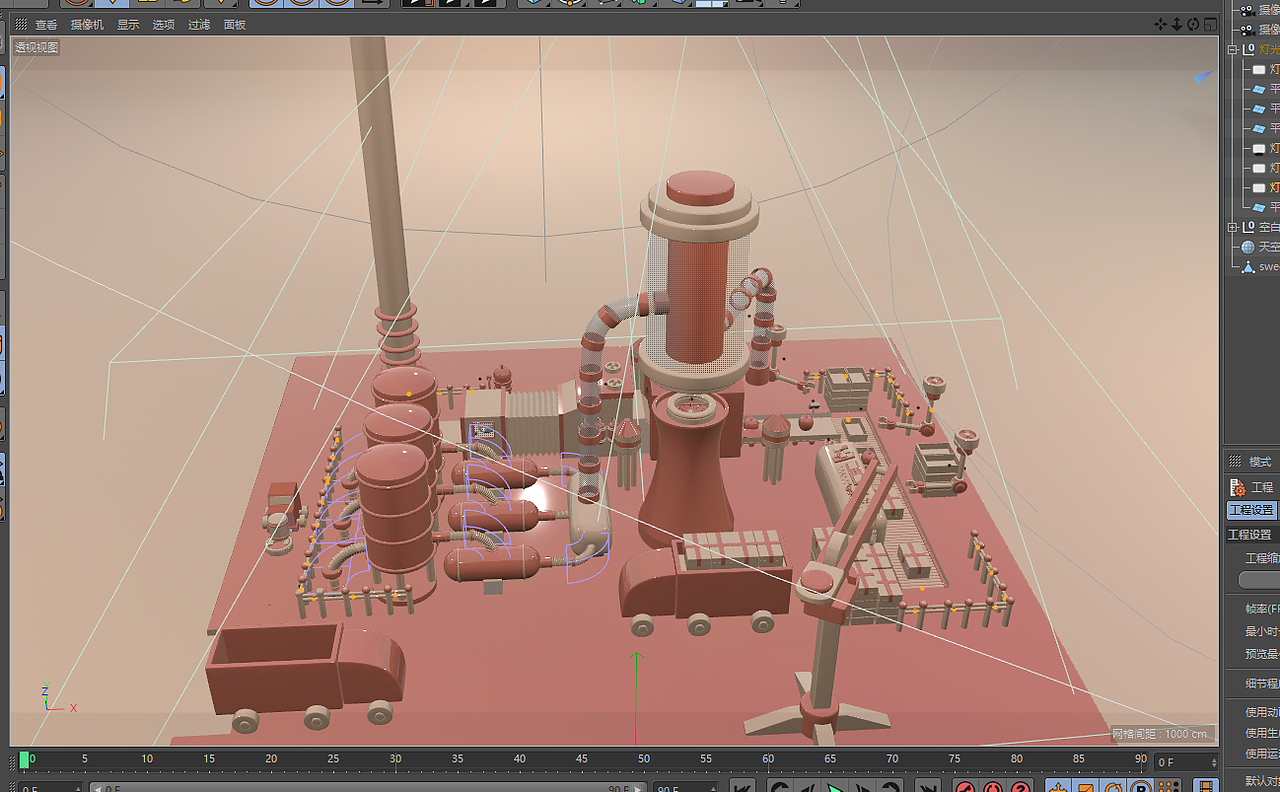Click the green Play forward button

835,788
